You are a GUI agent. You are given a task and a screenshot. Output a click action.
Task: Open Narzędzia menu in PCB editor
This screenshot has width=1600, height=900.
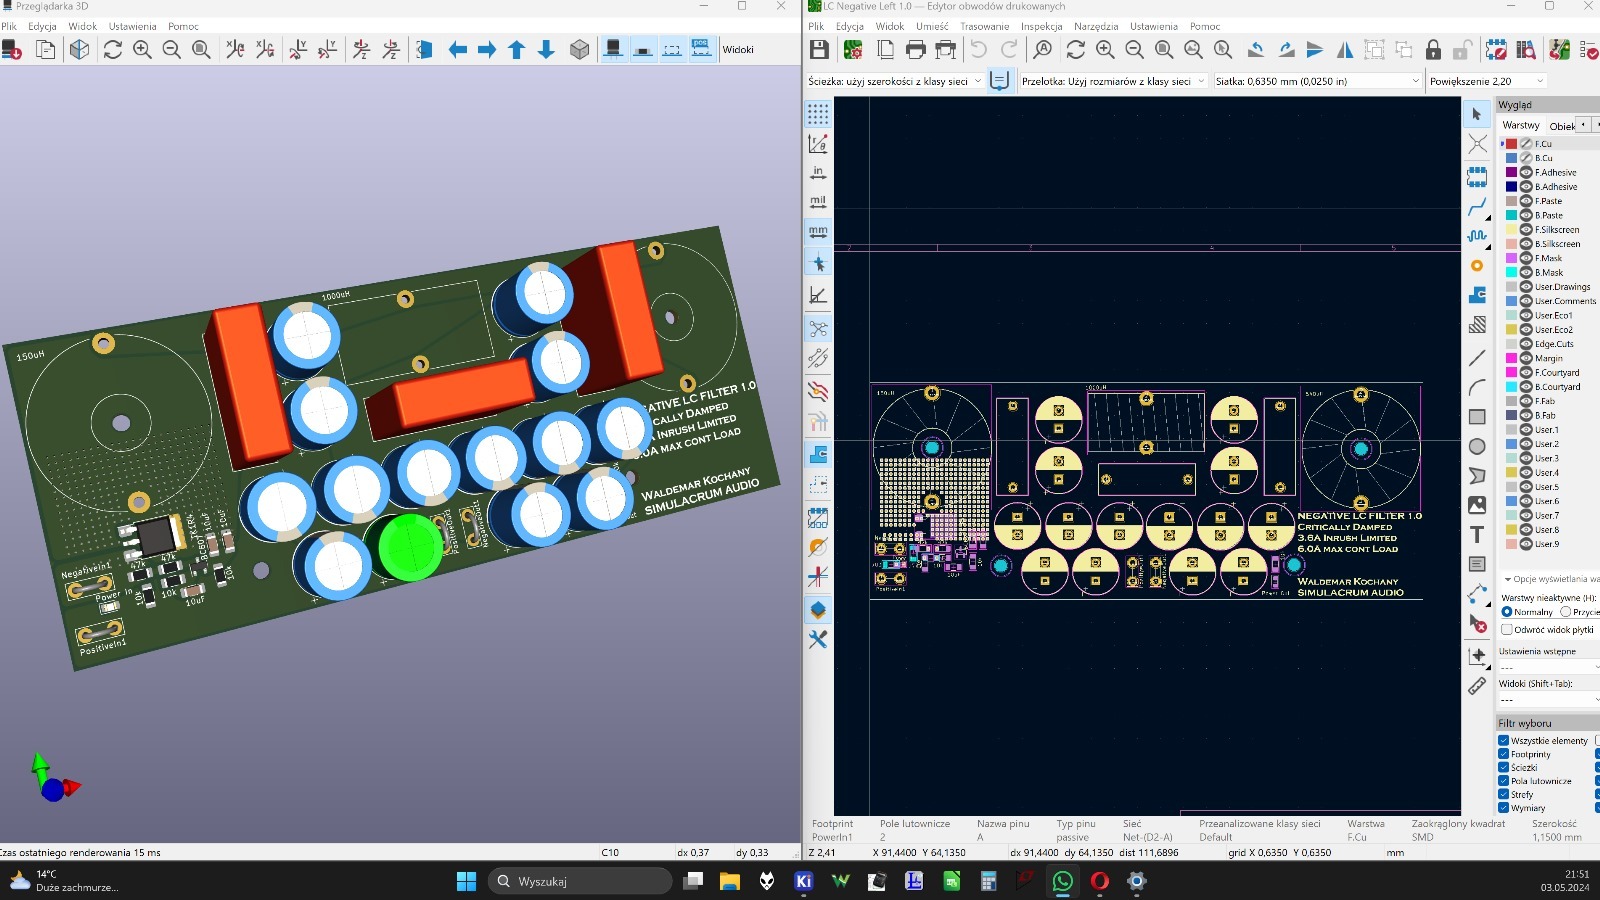(1096, 26)
